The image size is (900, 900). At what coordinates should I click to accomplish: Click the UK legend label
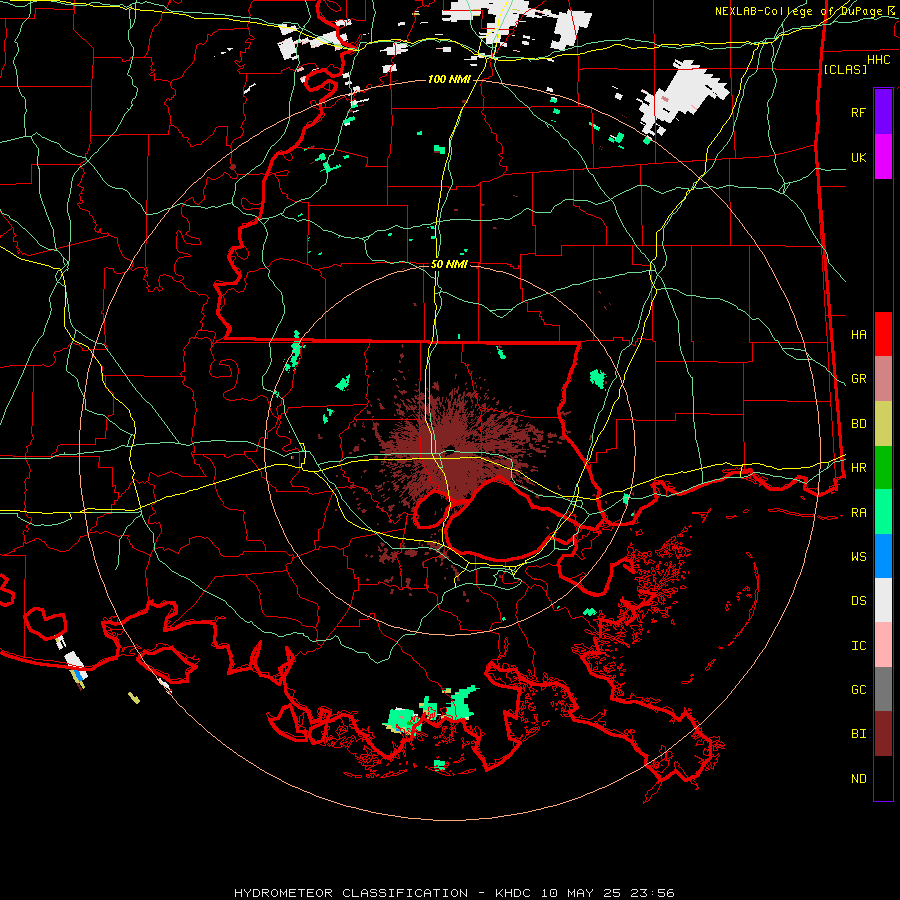[x=858, y=157]
